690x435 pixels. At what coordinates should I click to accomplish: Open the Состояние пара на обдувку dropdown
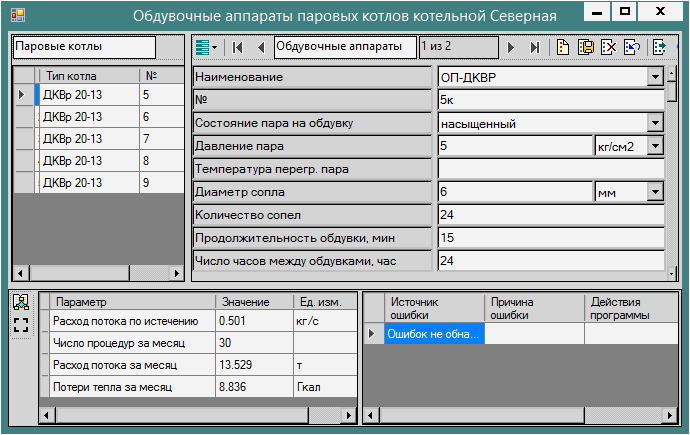pos(655,123)
